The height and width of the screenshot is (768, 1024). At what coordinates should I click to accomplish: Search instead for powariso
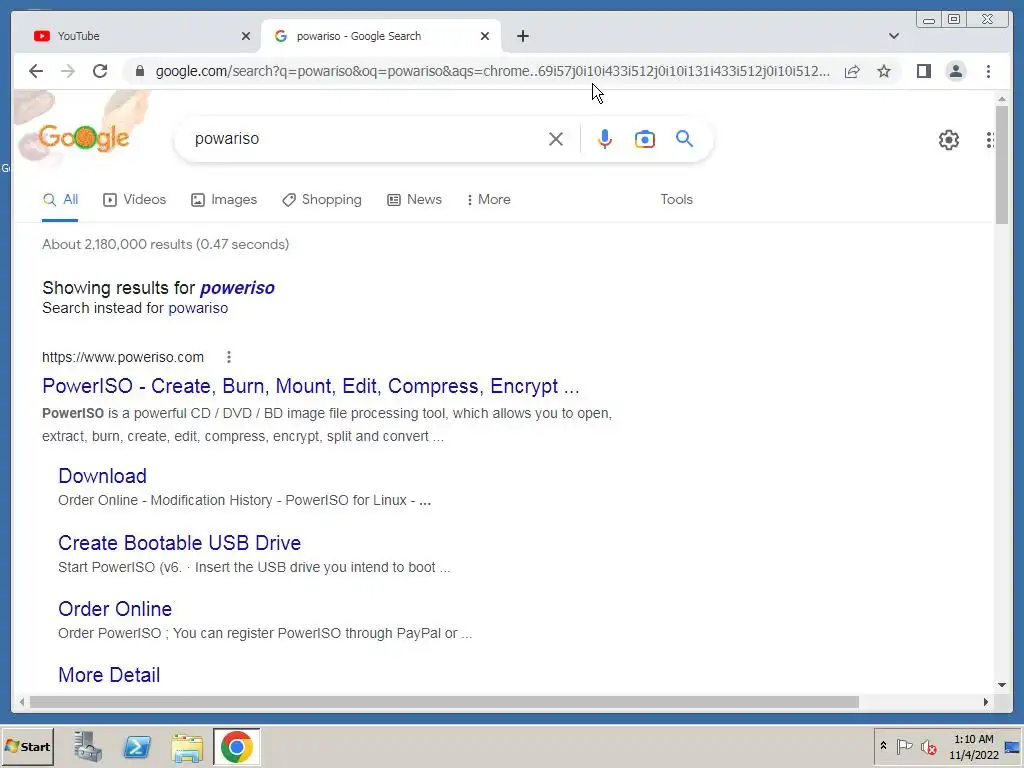pos(198,308)
